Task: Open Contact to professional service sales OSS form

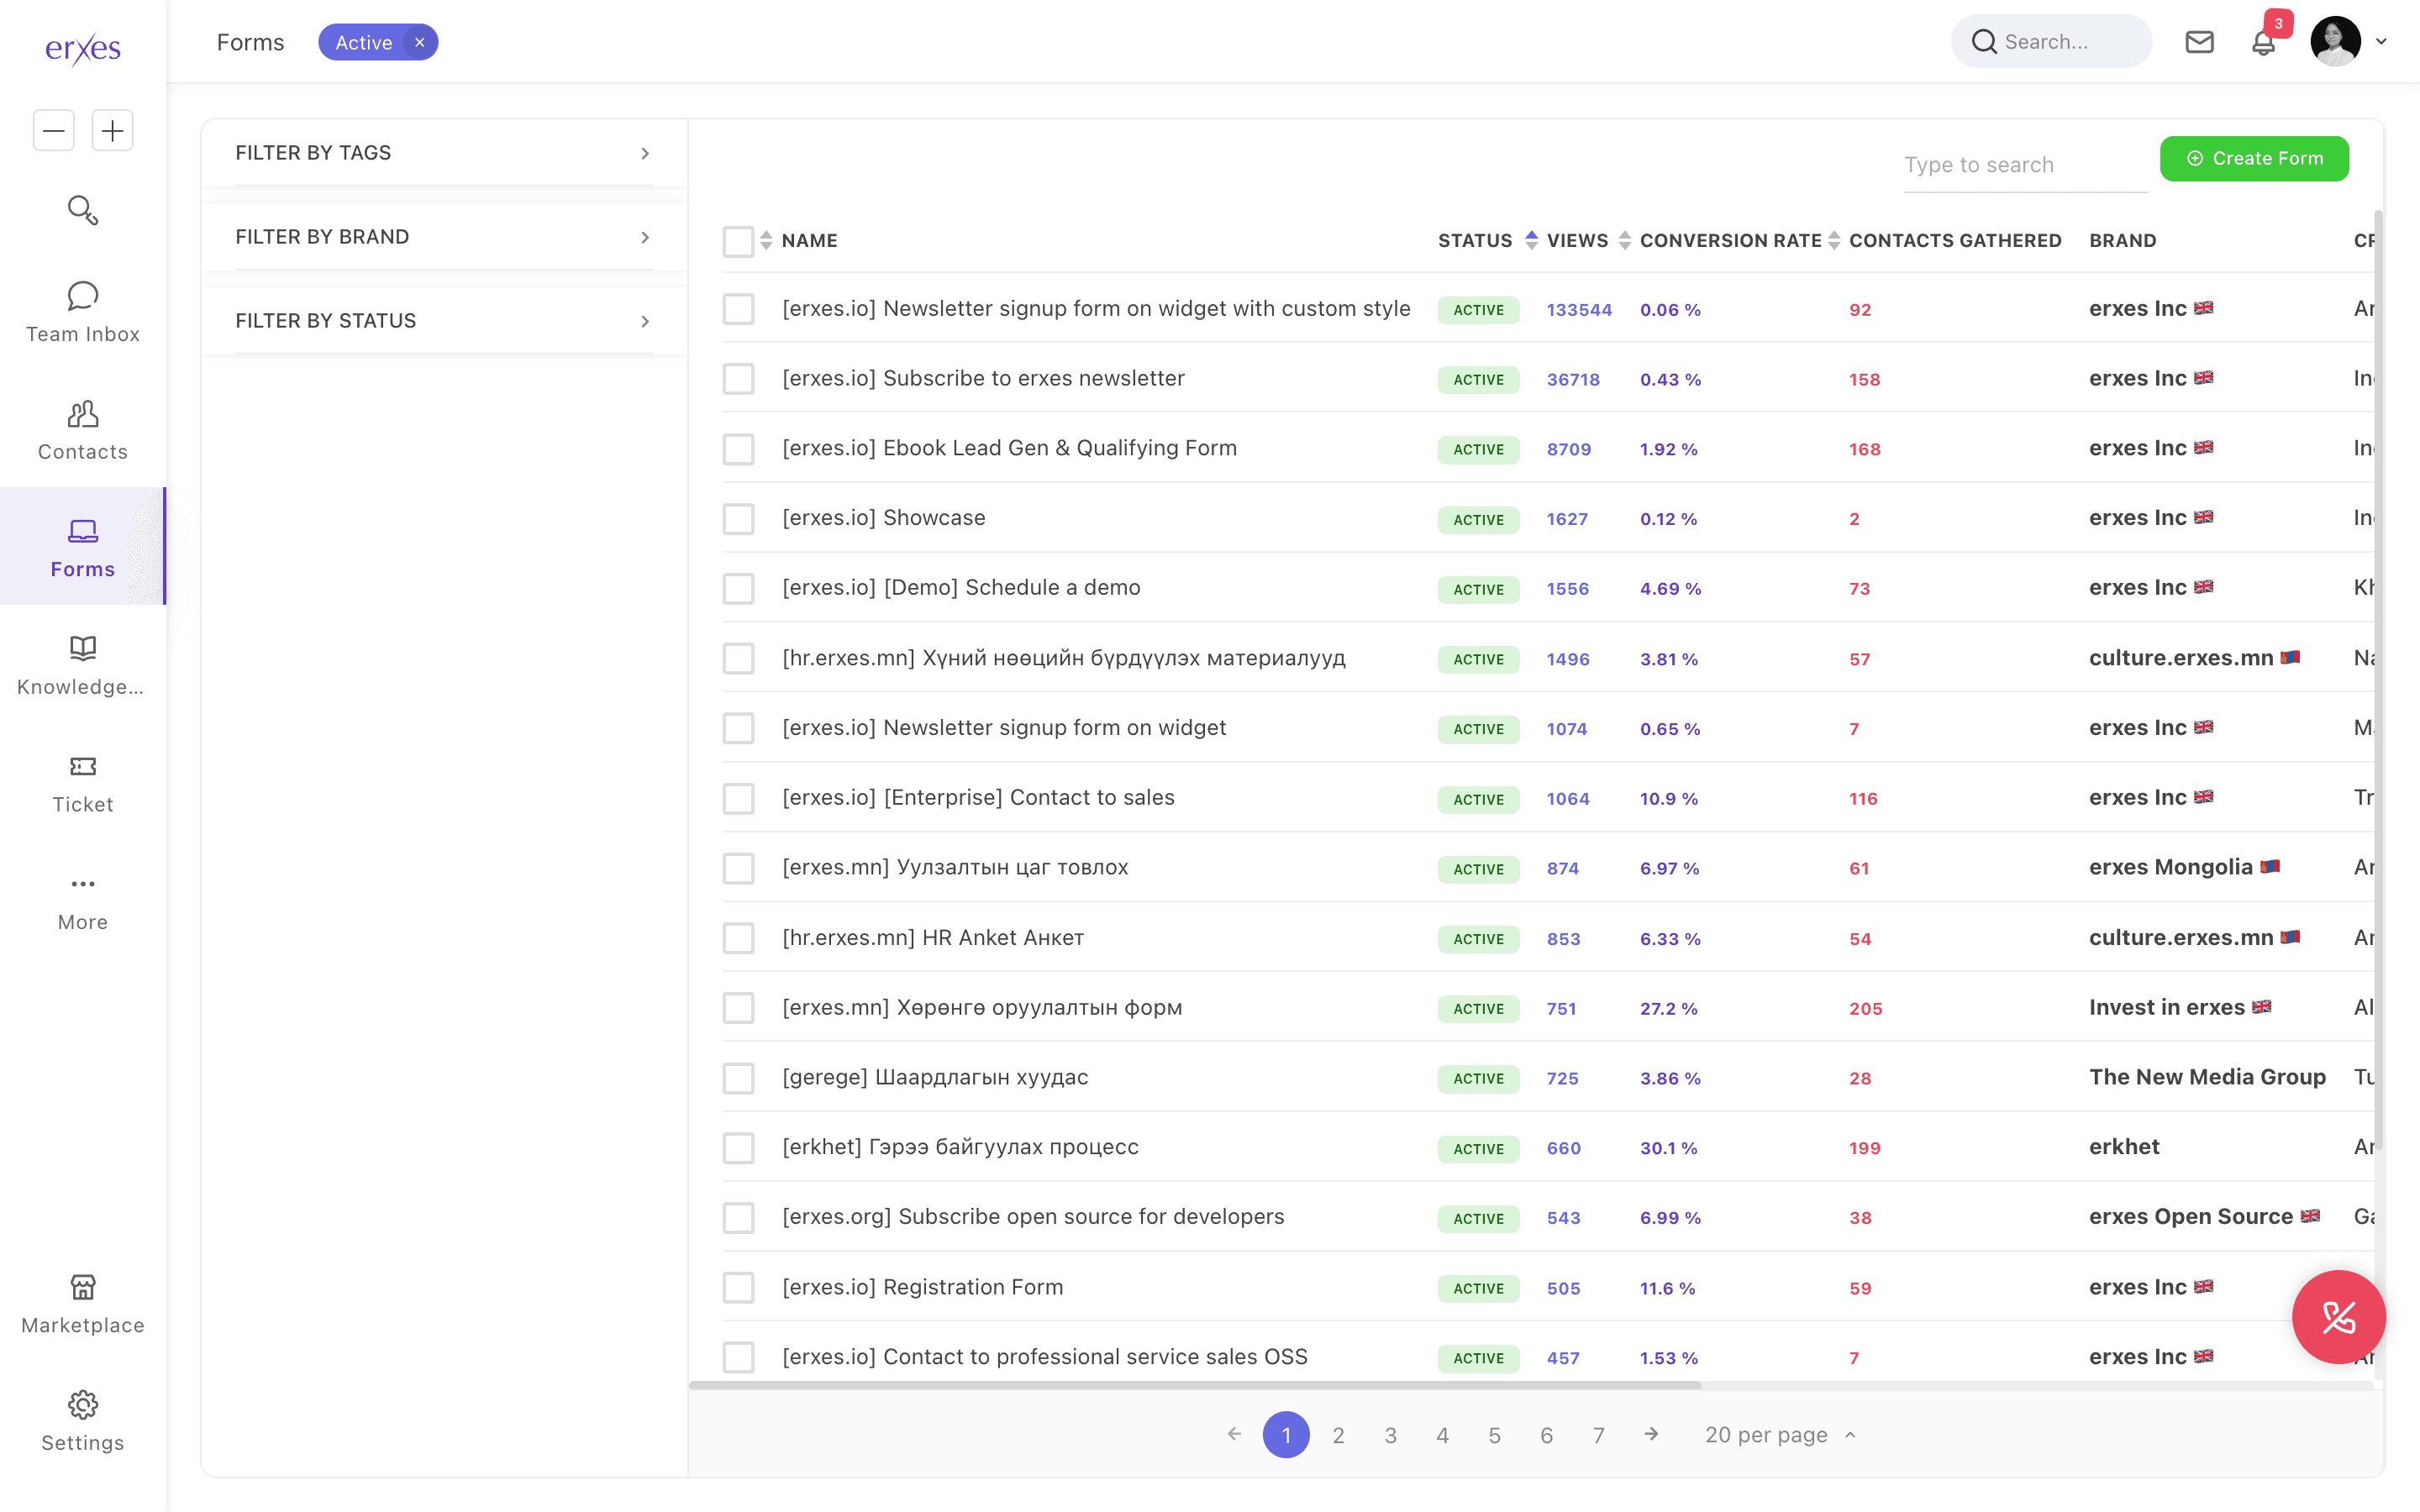Action: tap(1045, 1357)
